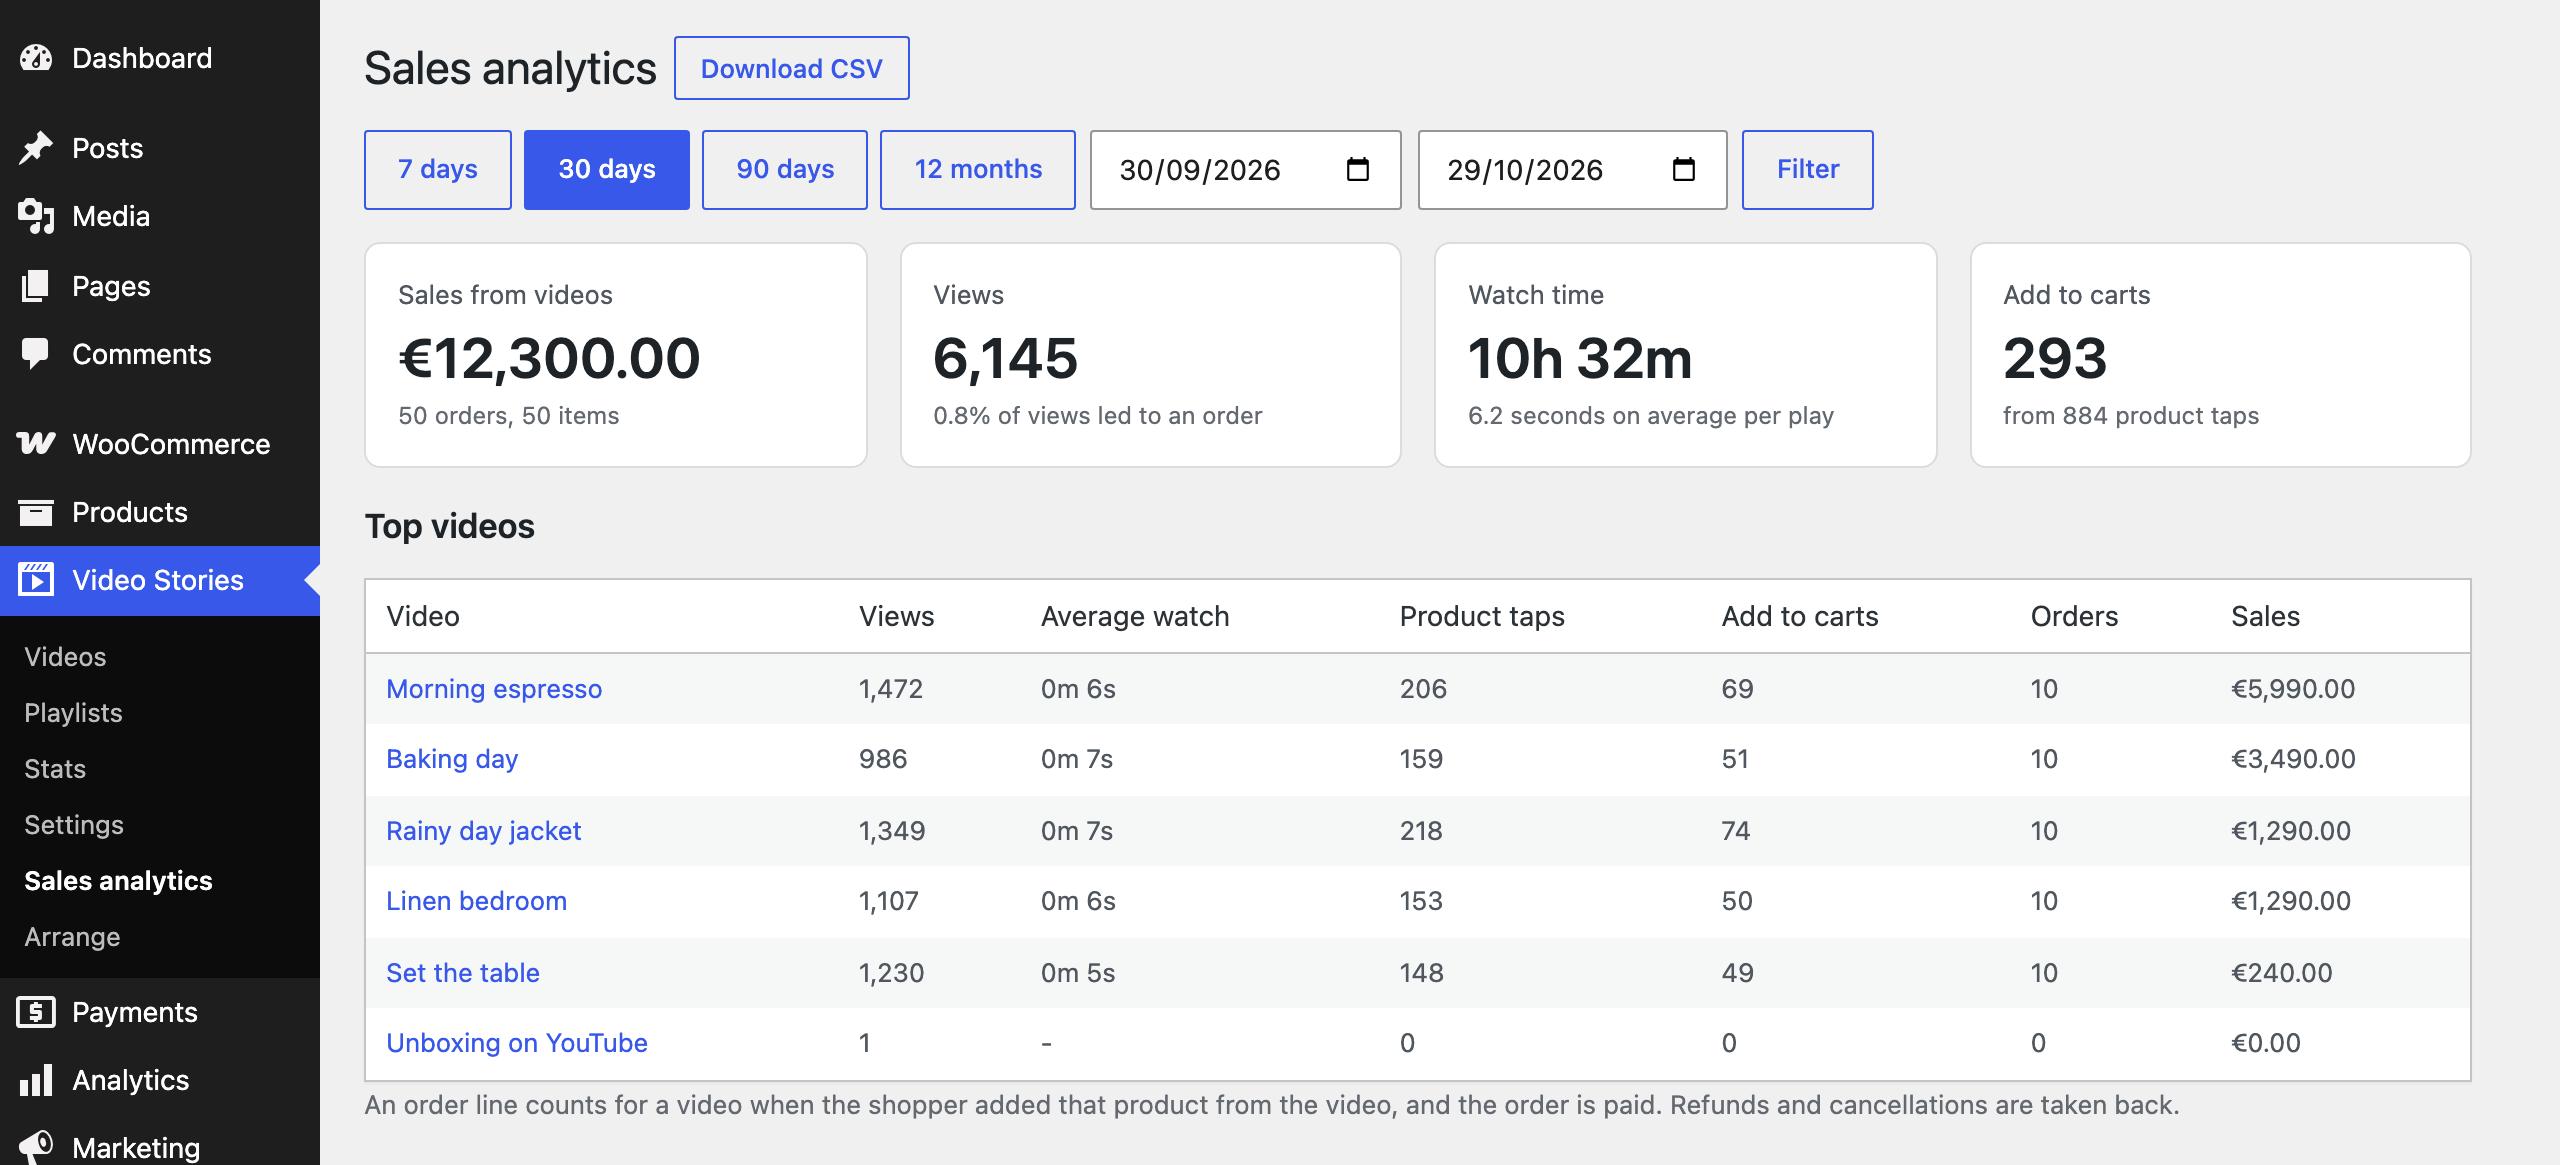
Task: Click the start date field 30/09/2026
Action: pyautogui.click(x=1246, y=169)
